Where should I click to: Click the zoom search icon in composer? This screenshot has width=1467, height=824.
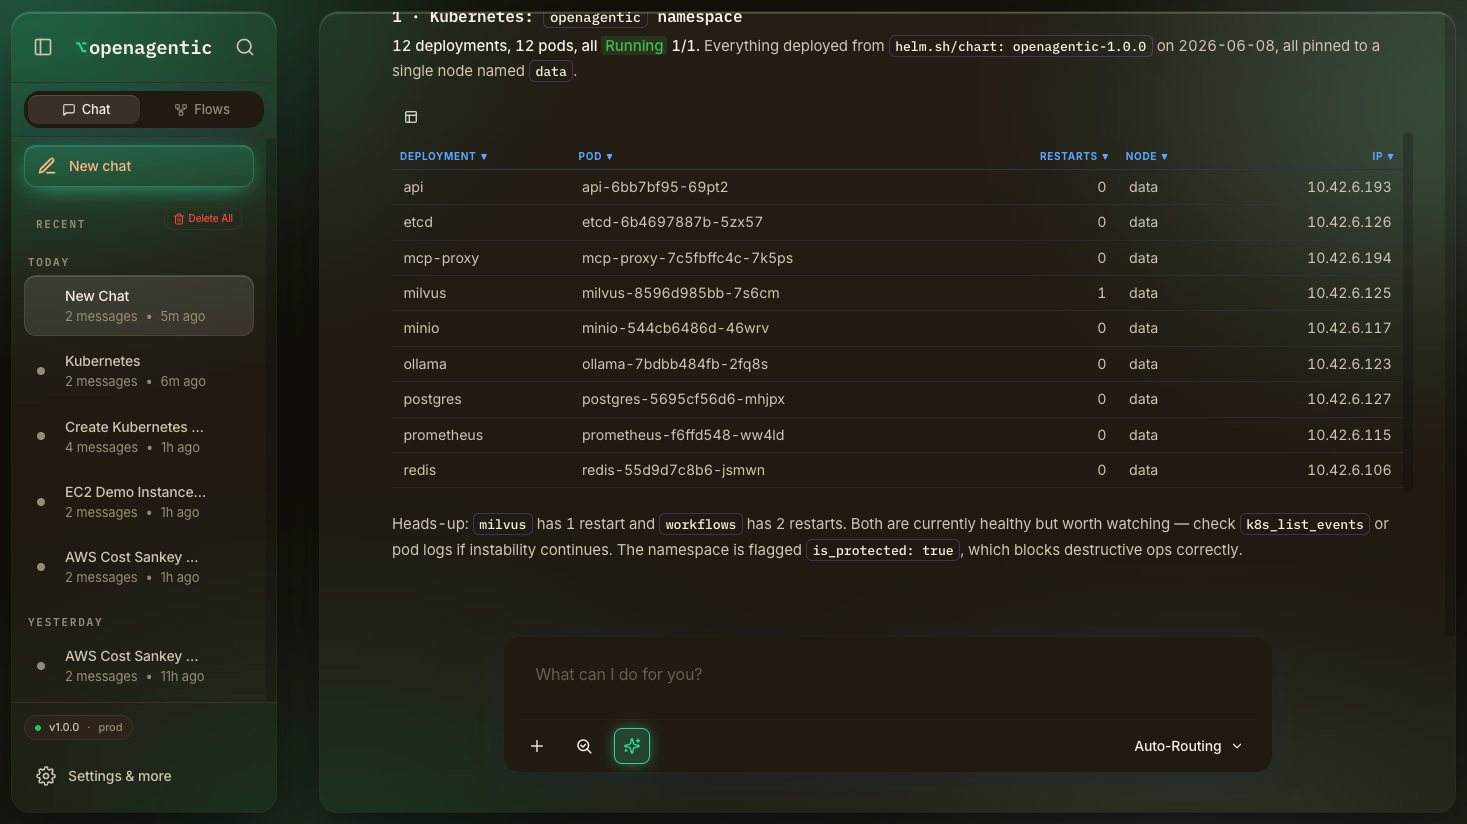click(x=585, y=746)
